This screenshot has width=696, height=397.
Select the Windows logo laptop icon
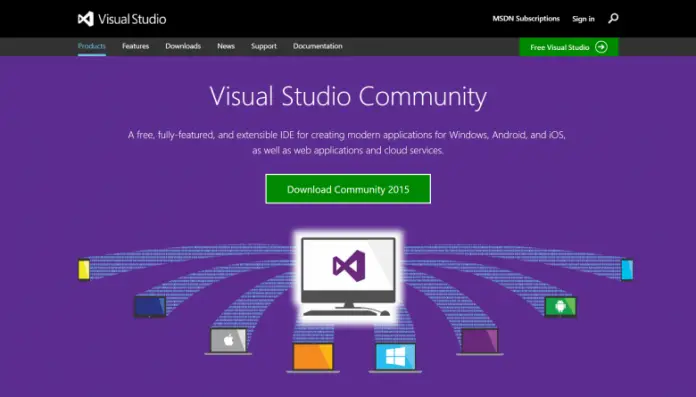click(395, 357)
